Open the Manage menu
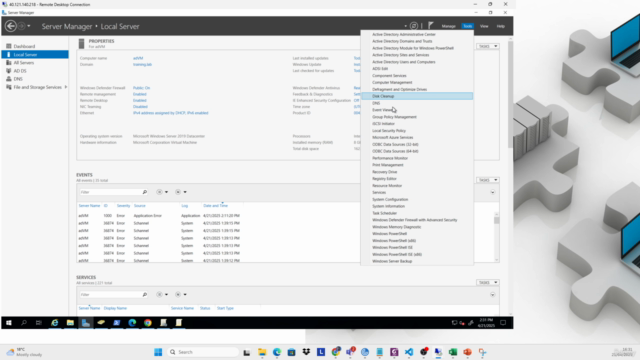The image size is (640, 360). point(448,26)
